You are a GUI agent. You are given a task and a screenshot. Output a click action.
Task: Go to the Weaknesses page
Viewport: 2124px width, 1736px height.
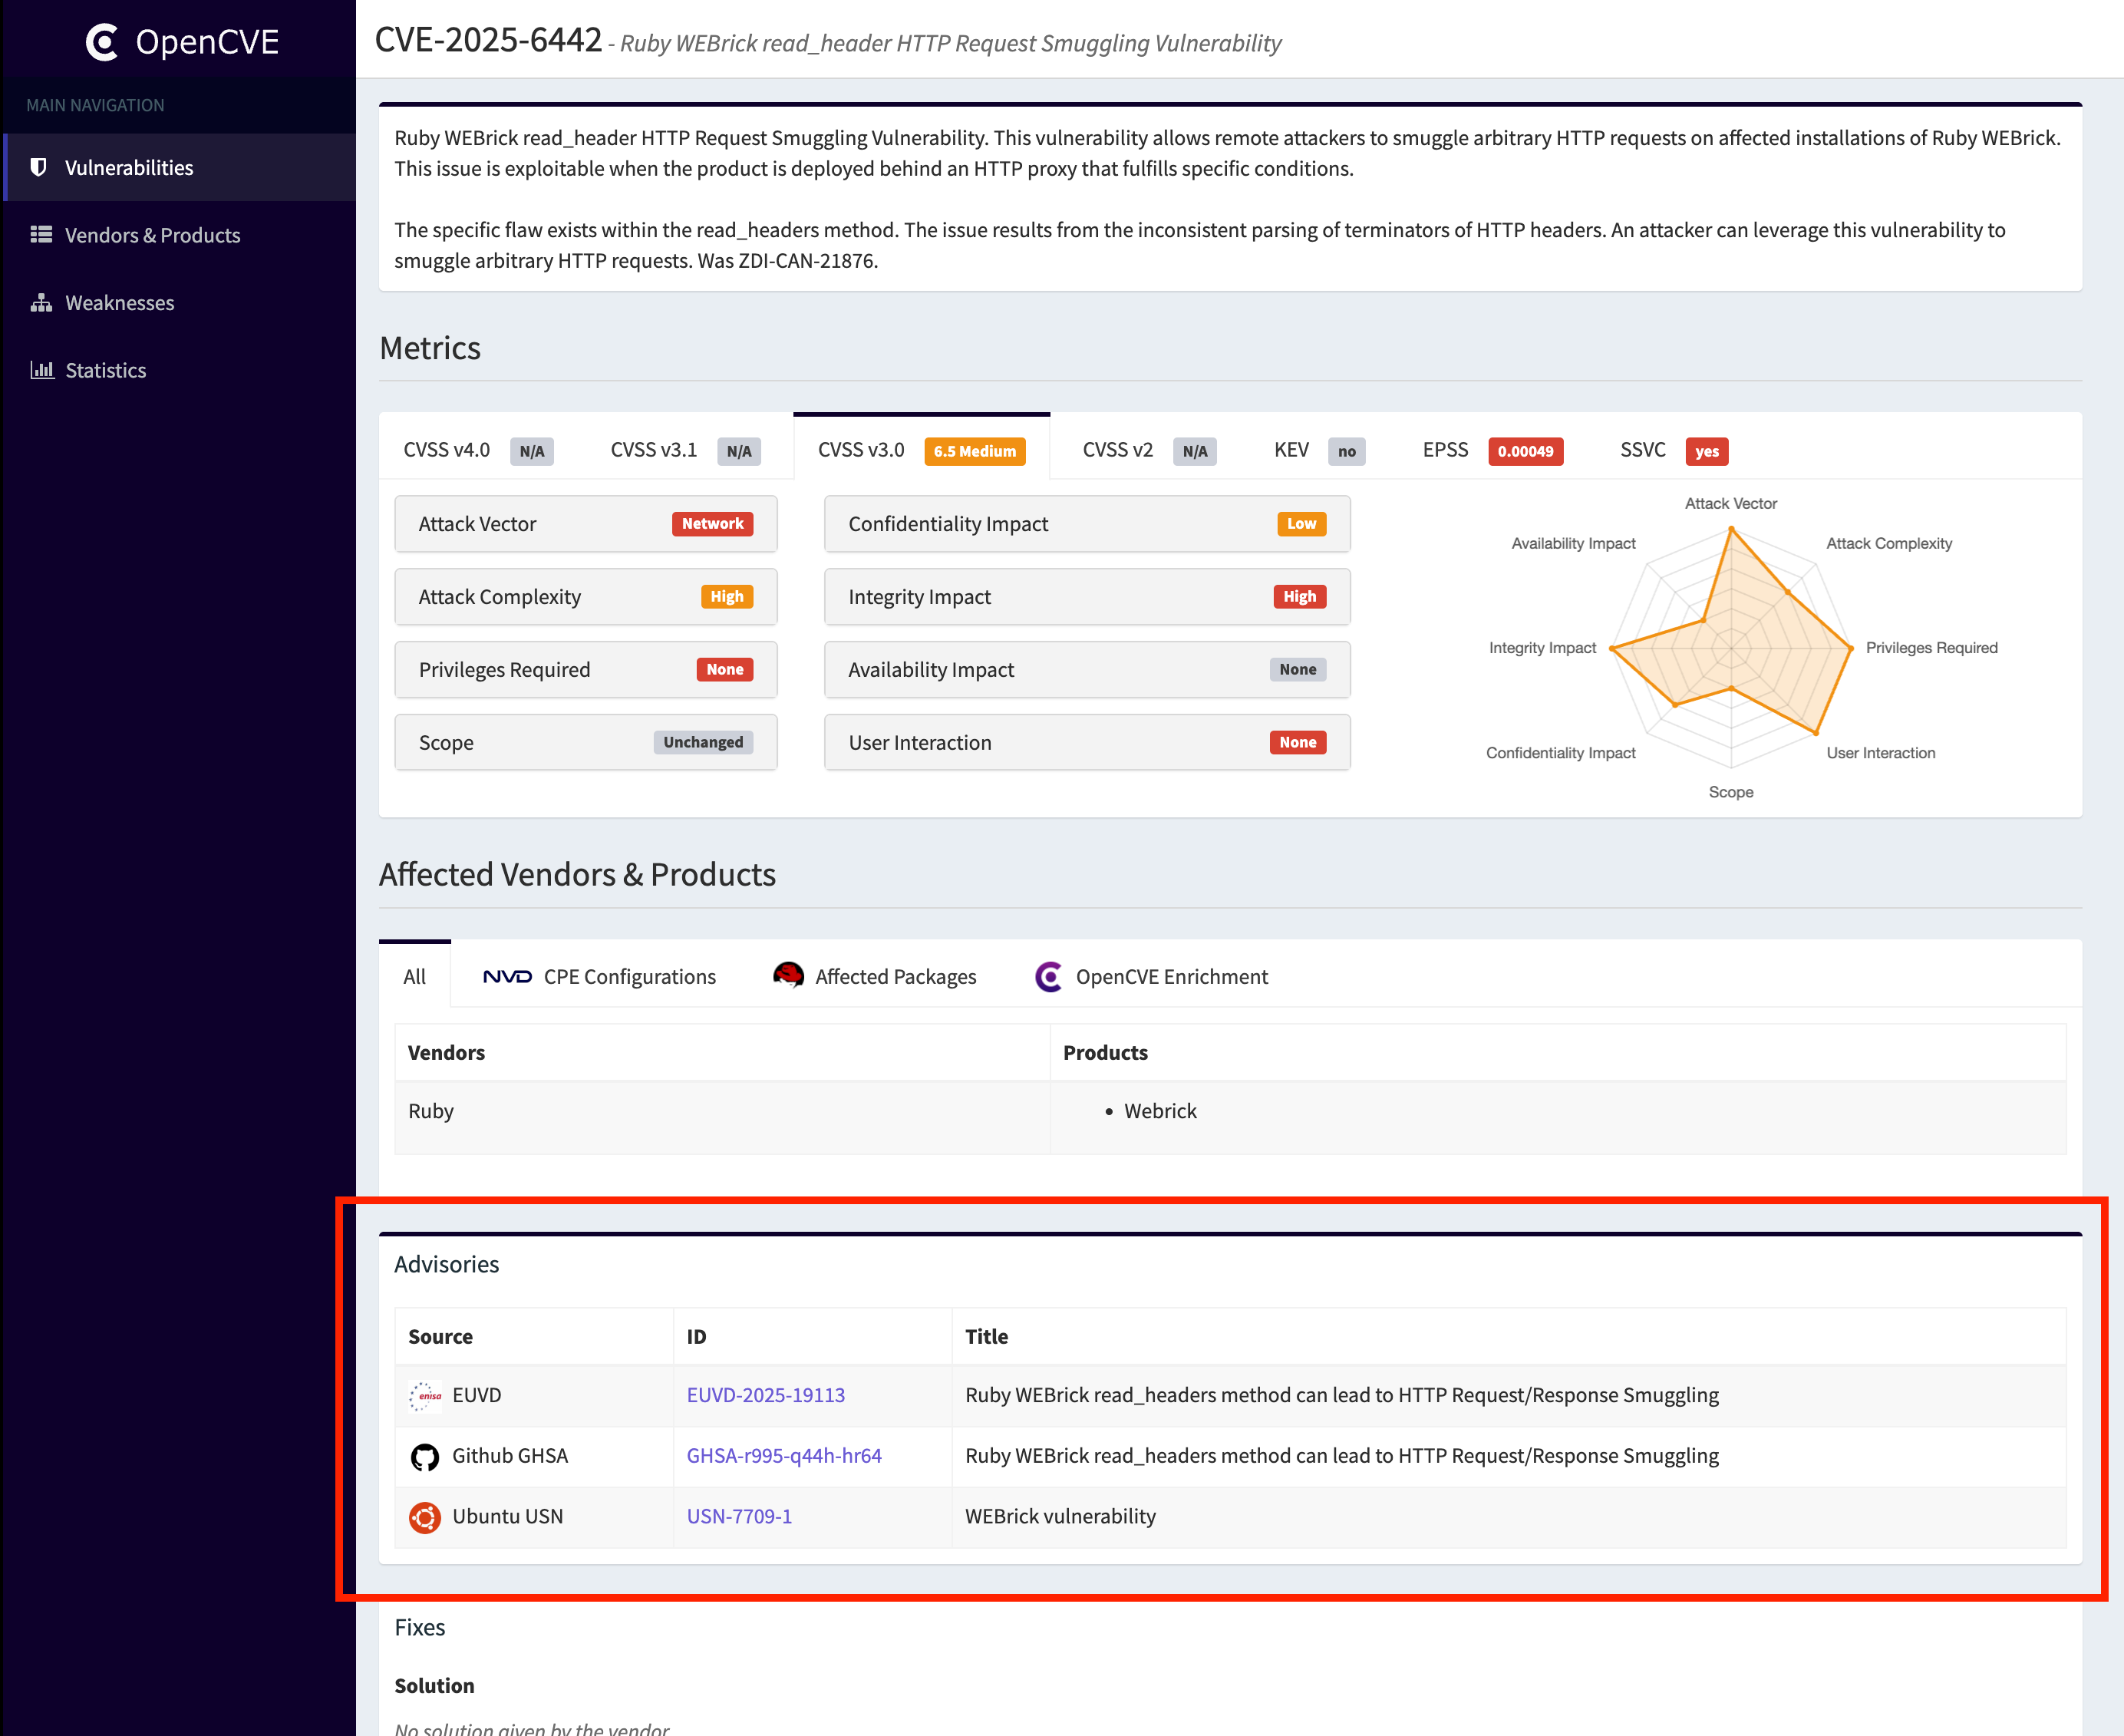(179, 302)
